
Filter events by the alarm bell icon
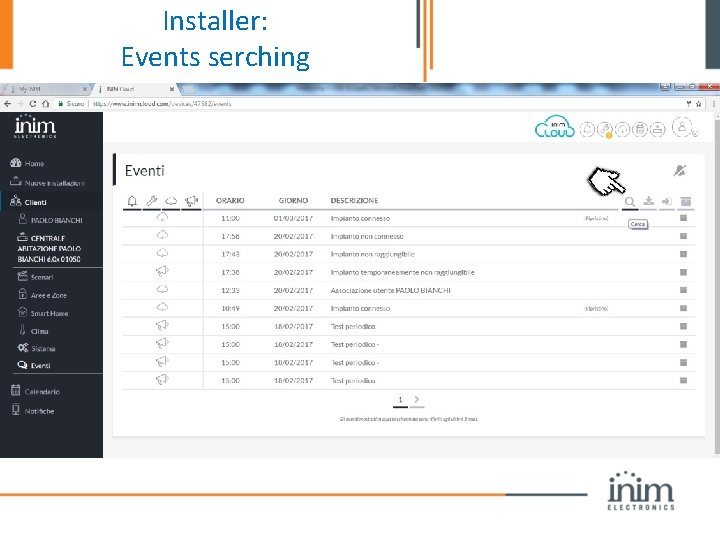[132, 201]
